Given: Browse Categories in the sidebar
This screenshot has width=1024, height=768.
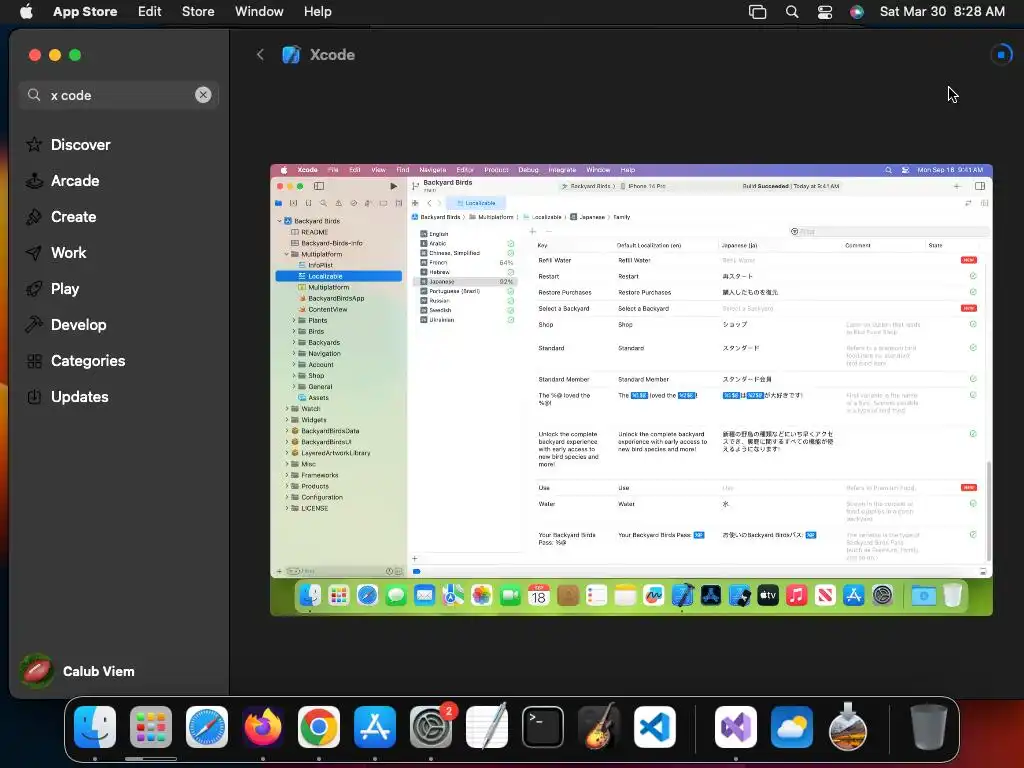Looking at the screenshot, I should pyautogui.click(x=75, y=360).
